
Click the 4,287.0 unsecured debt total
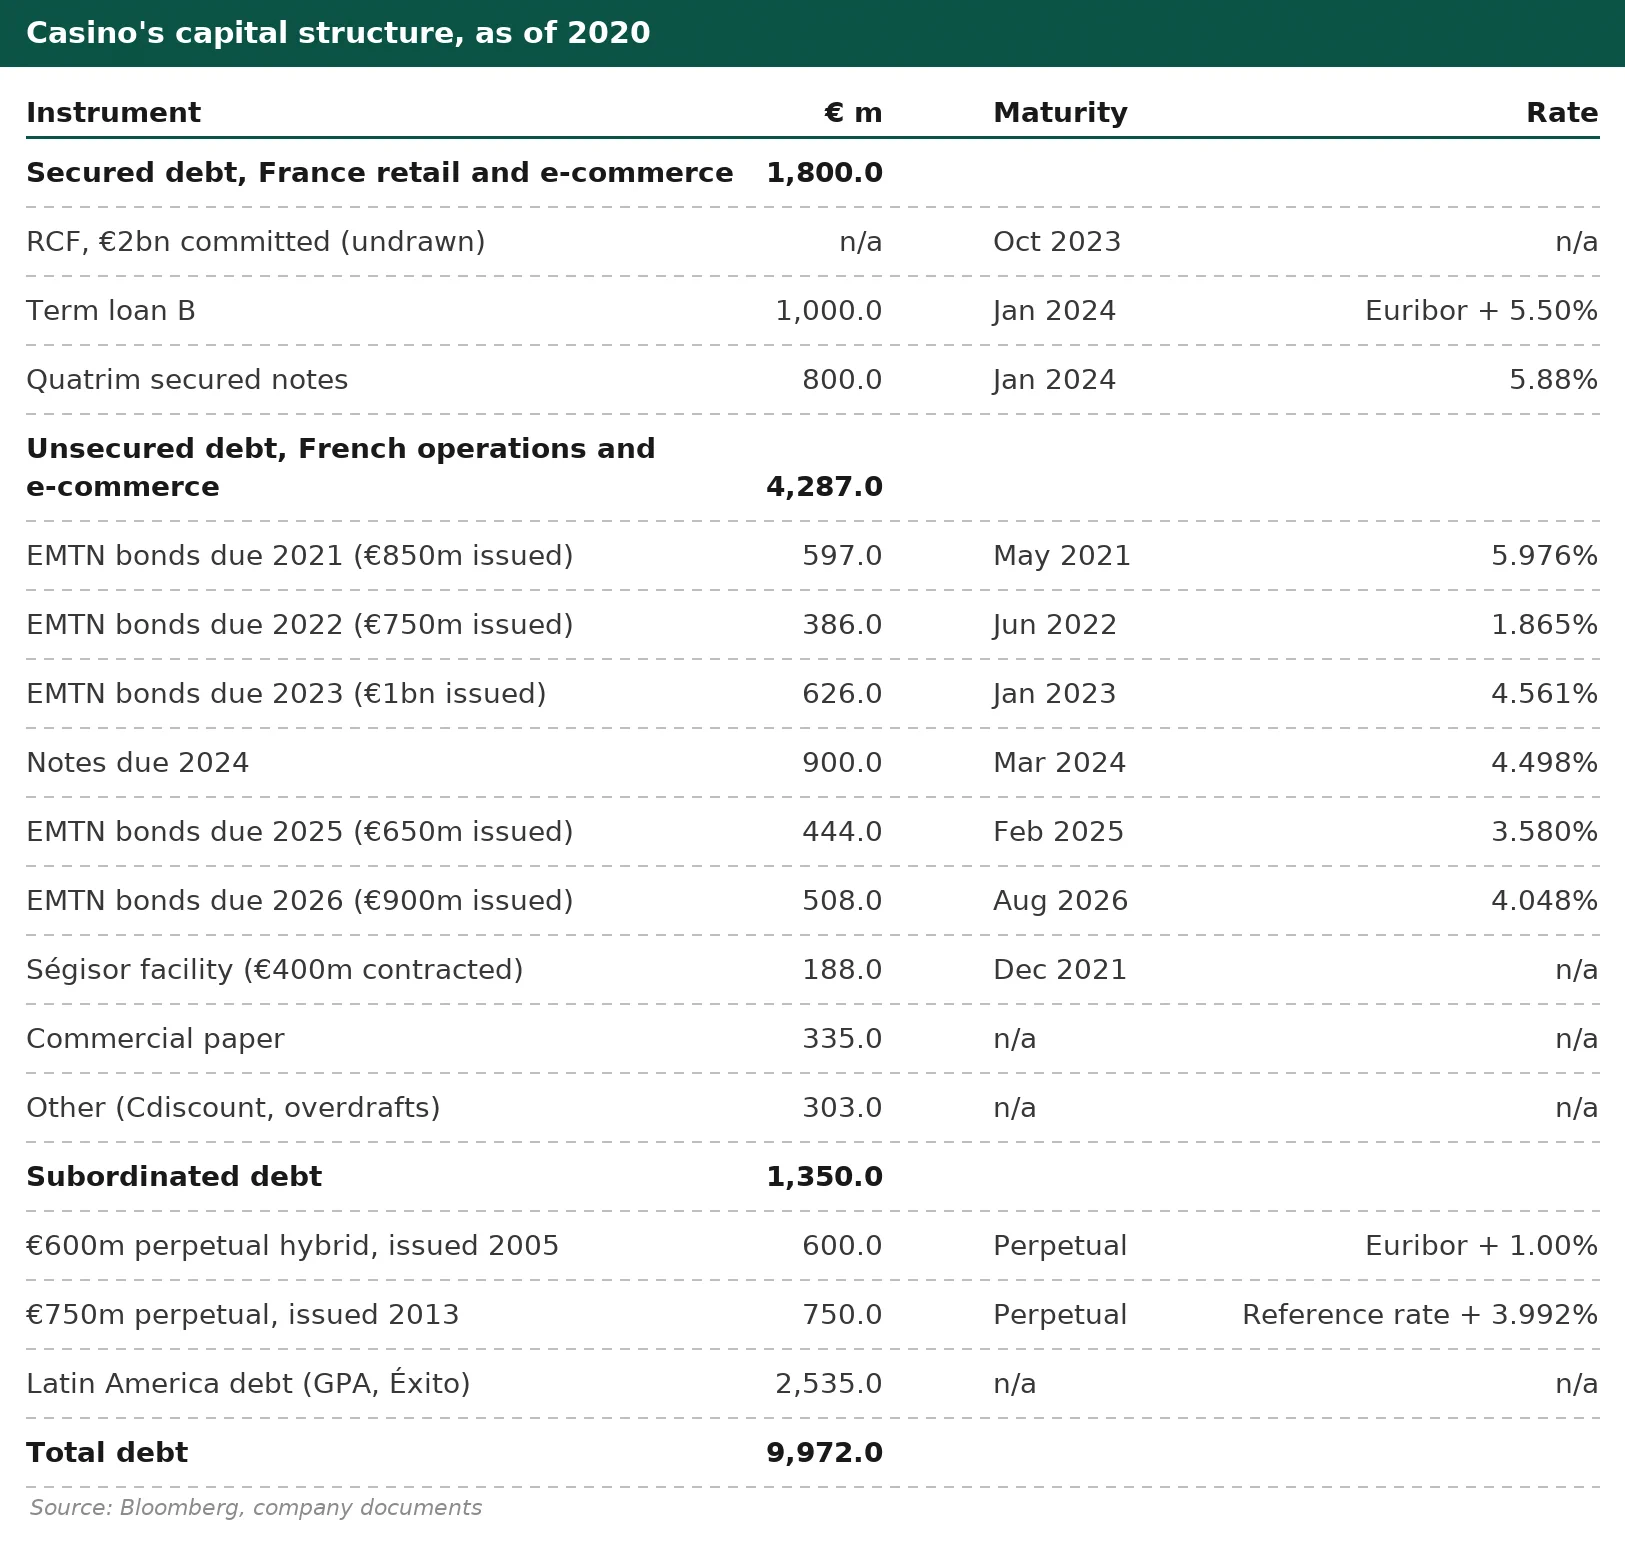[824, 487]
